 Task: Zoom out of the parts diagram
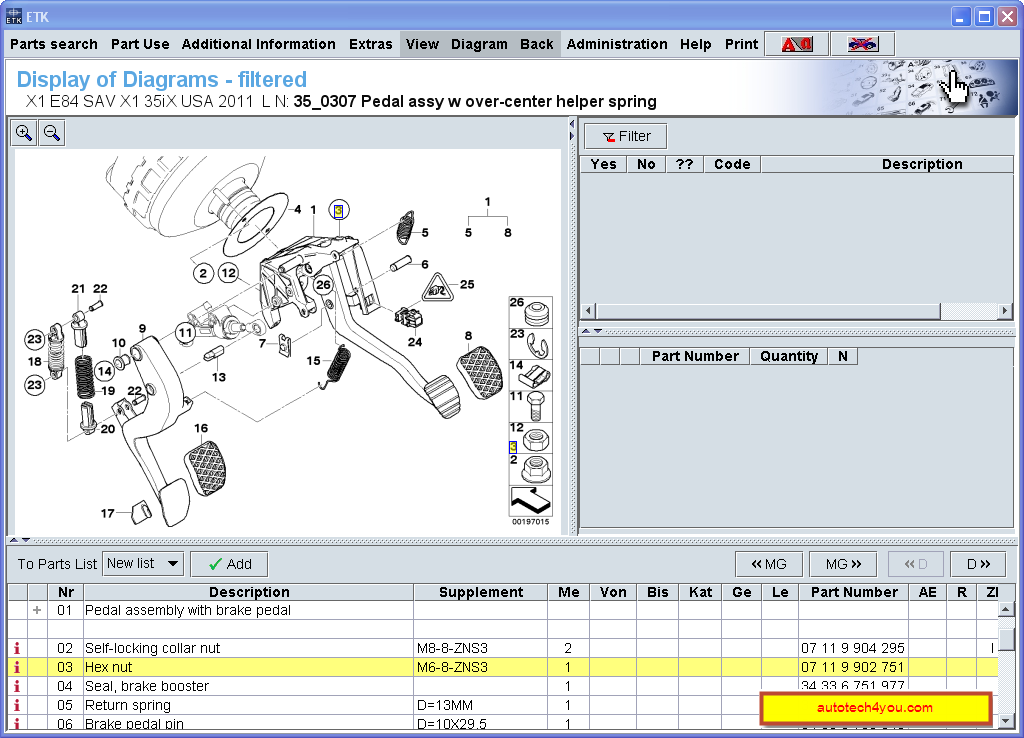[x=52, y=133]
